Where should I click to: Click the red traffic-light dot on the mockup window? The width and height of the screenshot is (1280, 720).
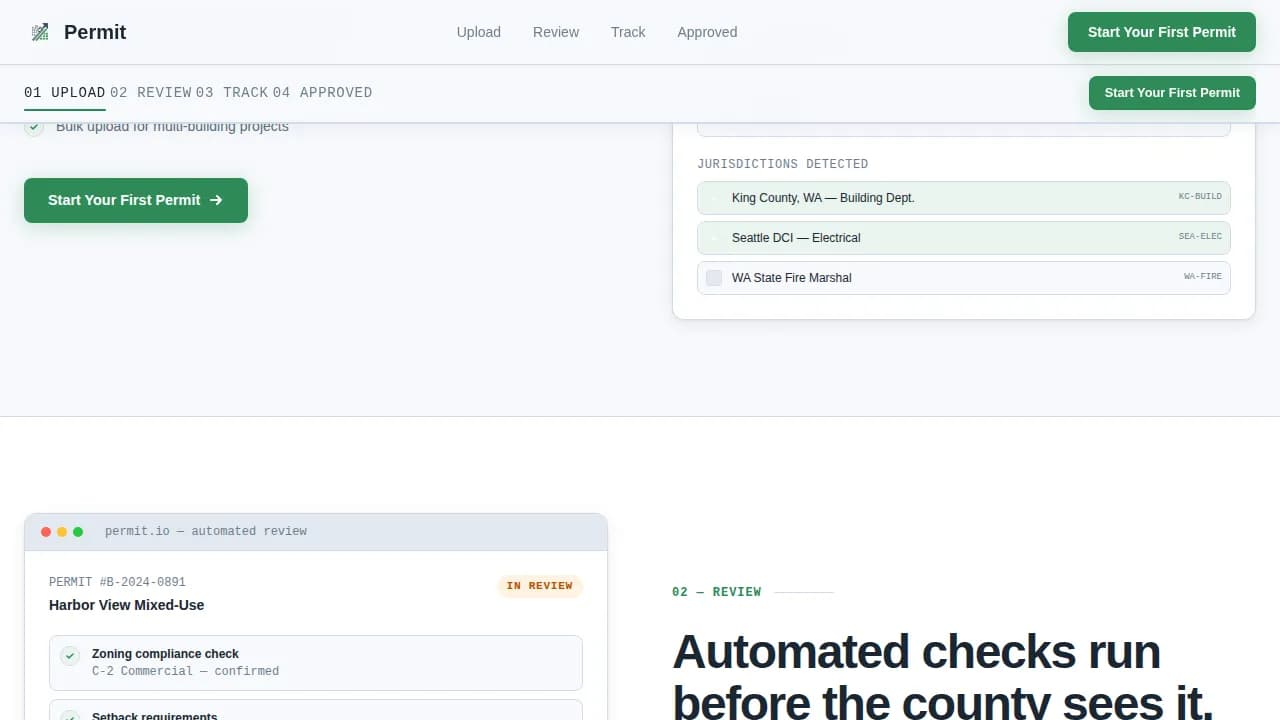pos(46,531)
